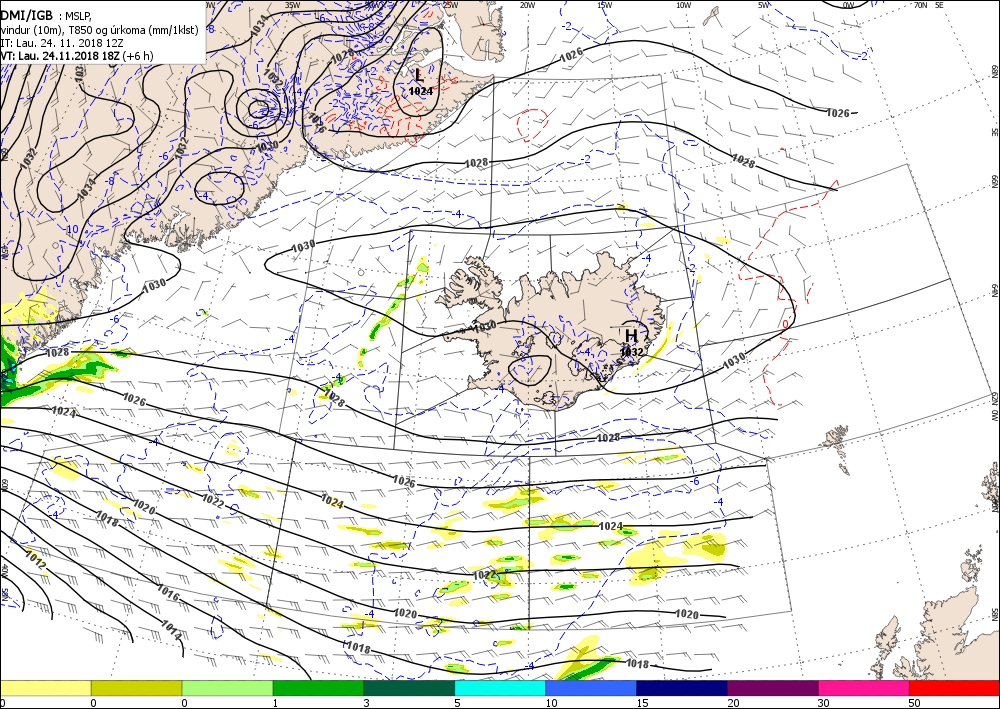Click the H high-pressure marker over Iceland

click(631, 335)
